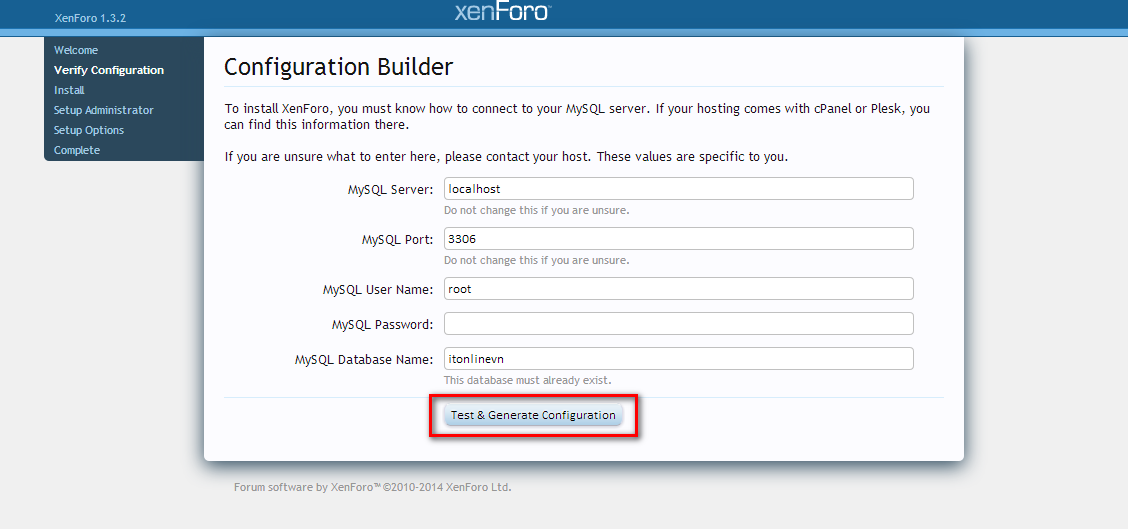Click the MySQL Database Name label
The width and height of the screenshot is (1128, 529).
point(363,360)
